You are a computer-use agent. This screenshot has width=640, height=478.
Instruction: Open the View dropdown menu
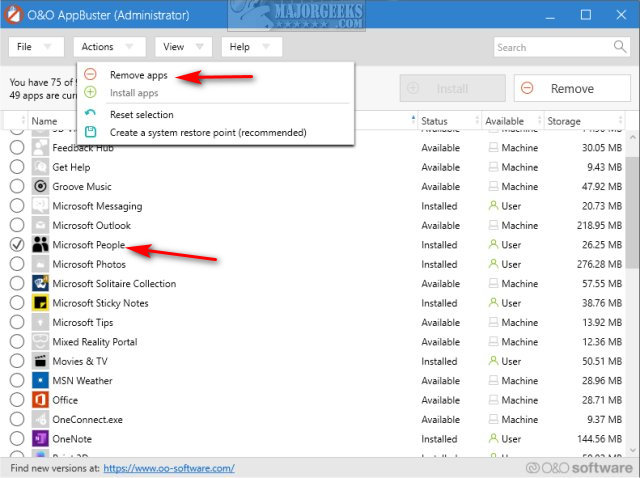click(183, 47)
